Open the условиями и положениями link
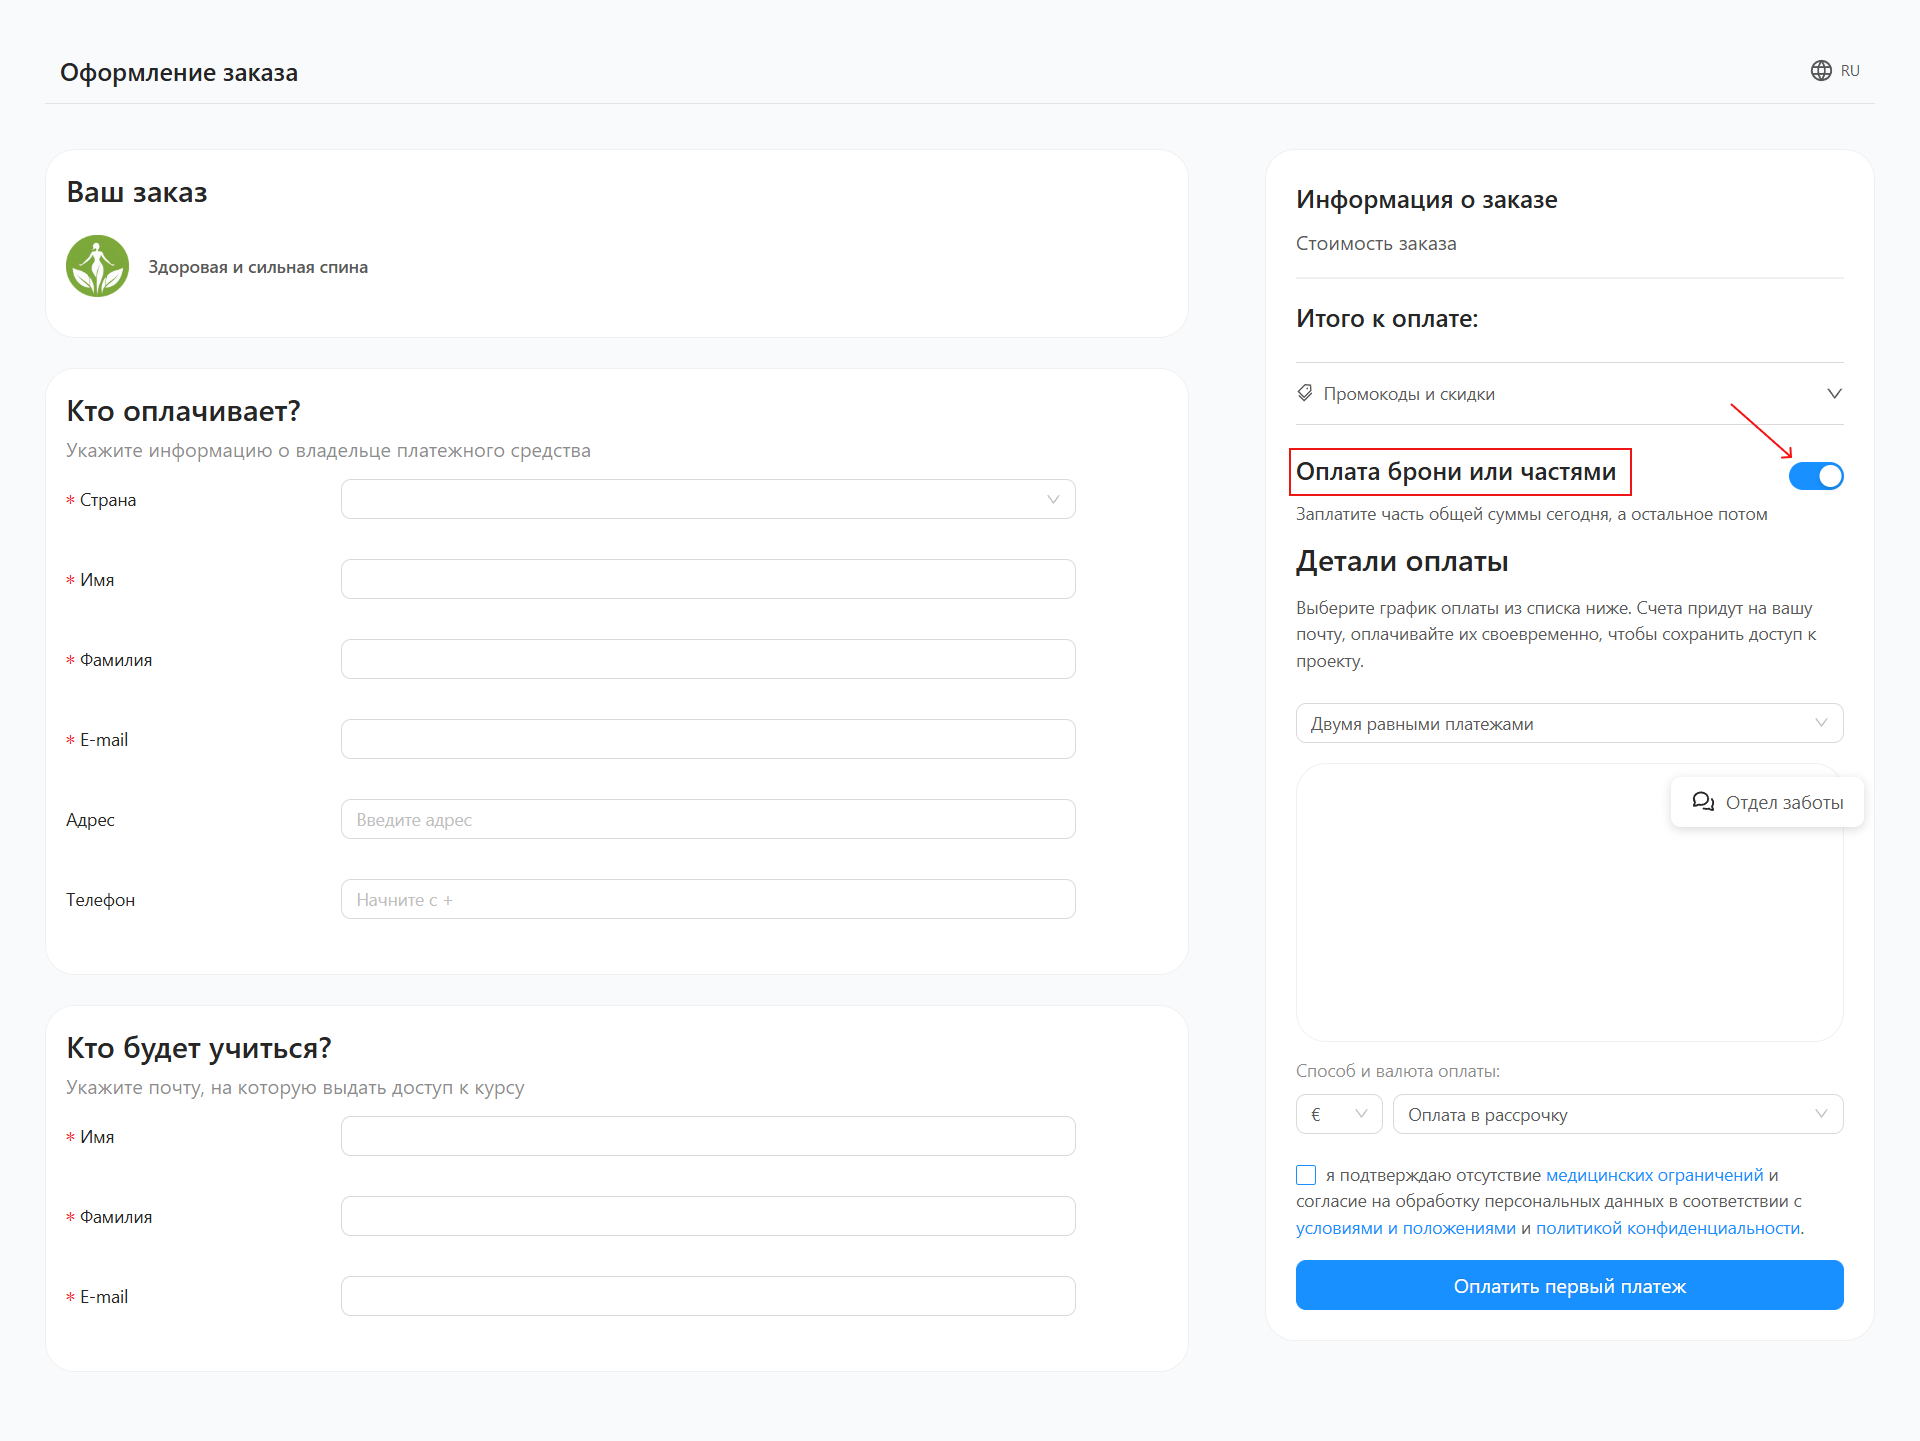Image resolution: width=1920 pixels, height=1441 pixels. pos(1405,1228)
